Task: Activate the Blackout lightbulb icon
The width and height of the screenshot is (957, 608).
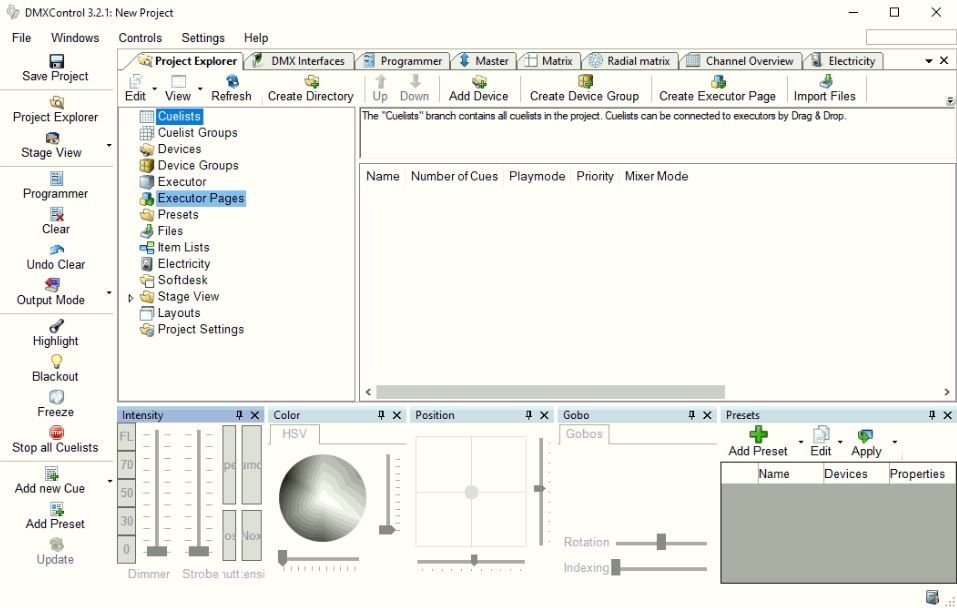Action: point(56,361)
